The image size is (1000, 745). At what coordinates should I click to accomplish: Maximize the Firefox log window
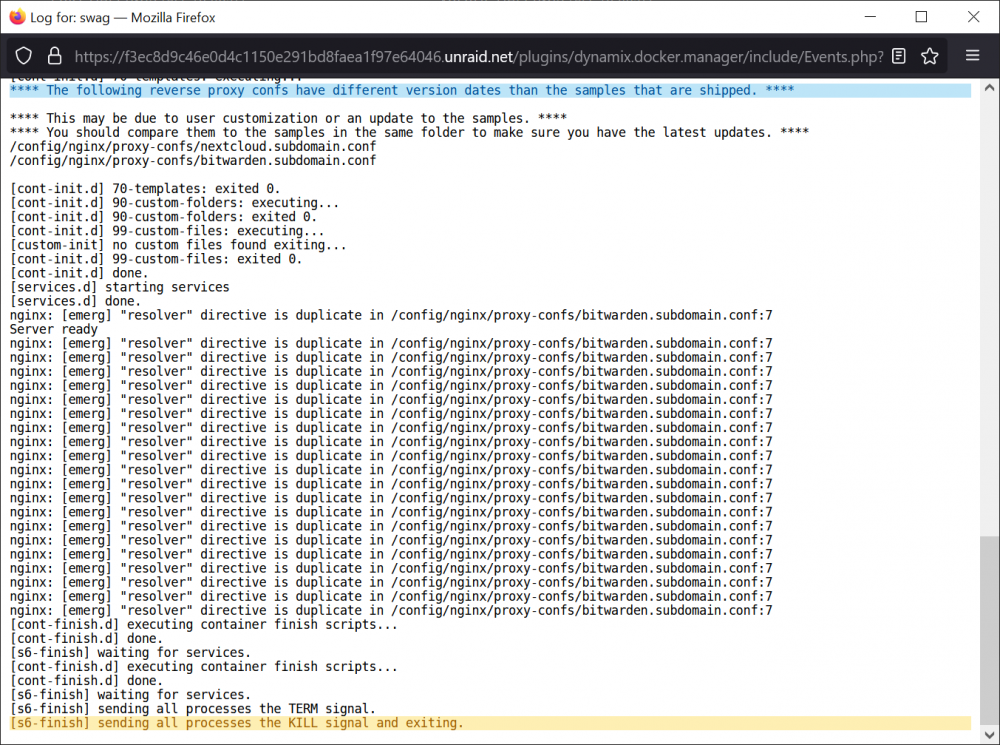(922, 17)
